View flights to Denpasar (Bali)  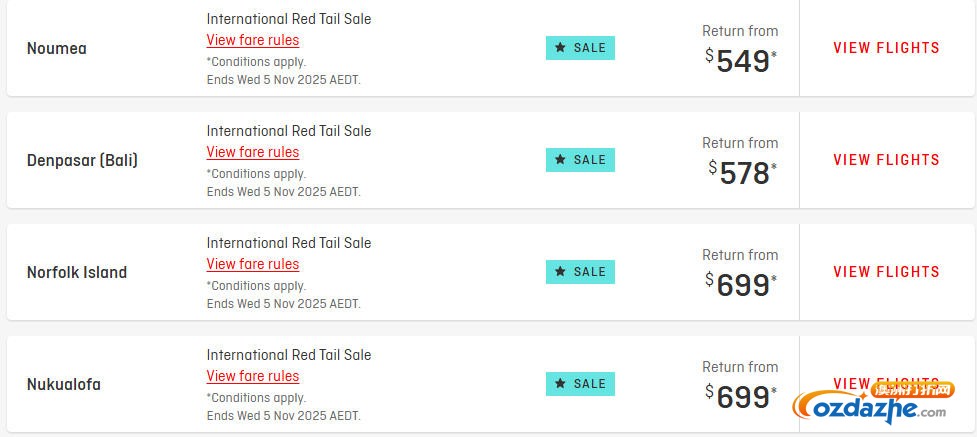point(886,160)
